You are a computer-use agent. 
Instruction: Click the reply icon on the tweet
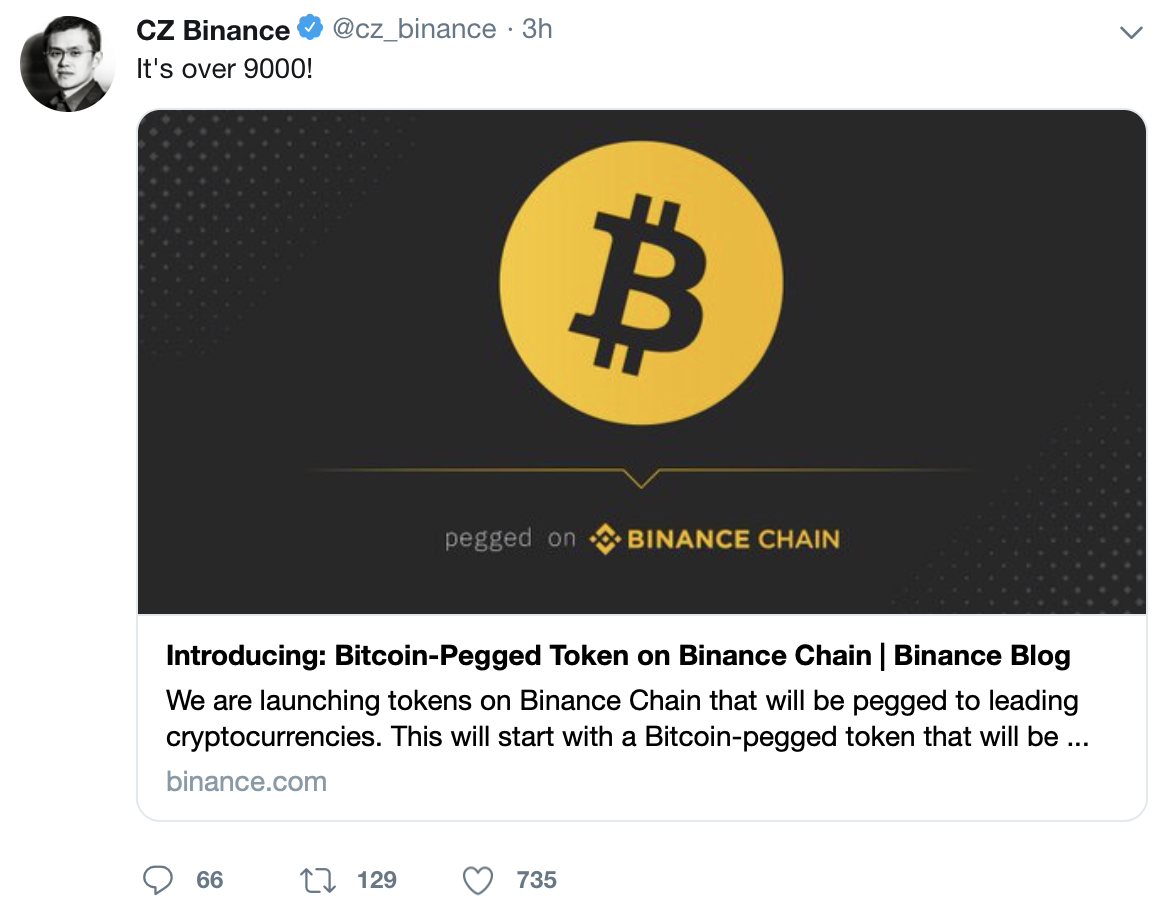click(160, 880)
